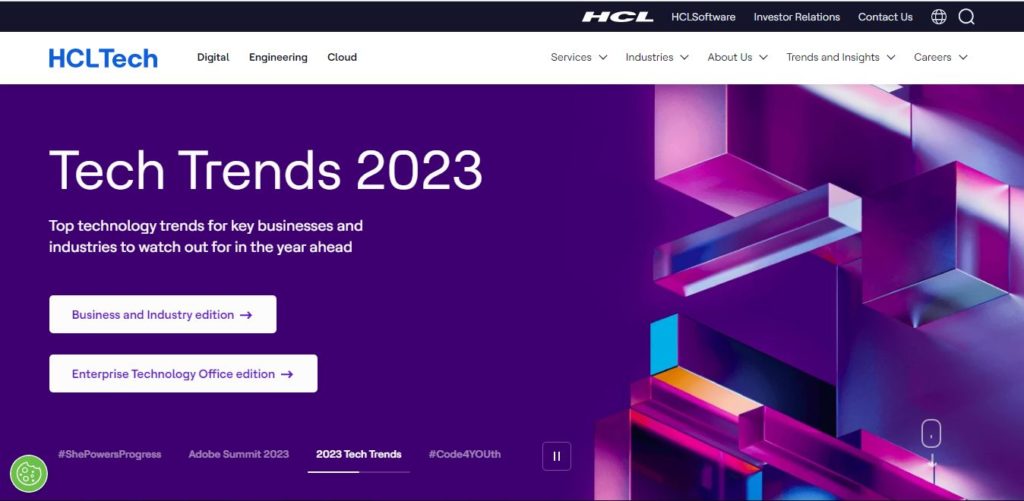Image resolution: width=1024 pixels, height=501 pixels.
Task: Open the Investor Relations link
Action: click(x=797, y=17)
